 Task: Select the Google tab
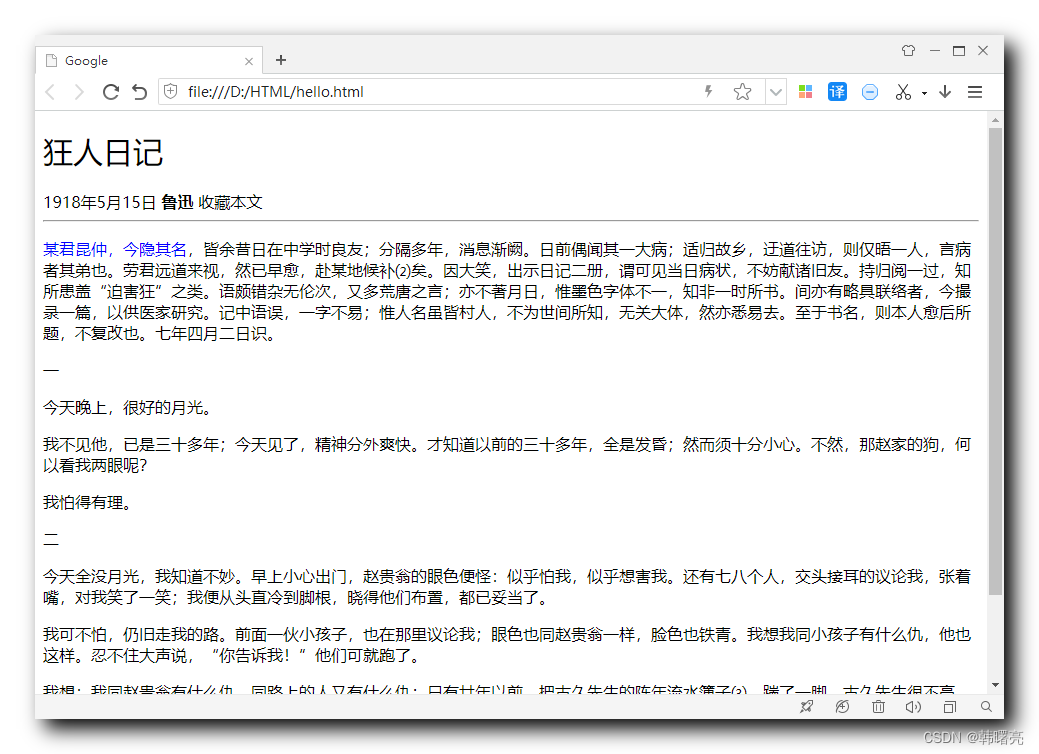tap(149, 61)
